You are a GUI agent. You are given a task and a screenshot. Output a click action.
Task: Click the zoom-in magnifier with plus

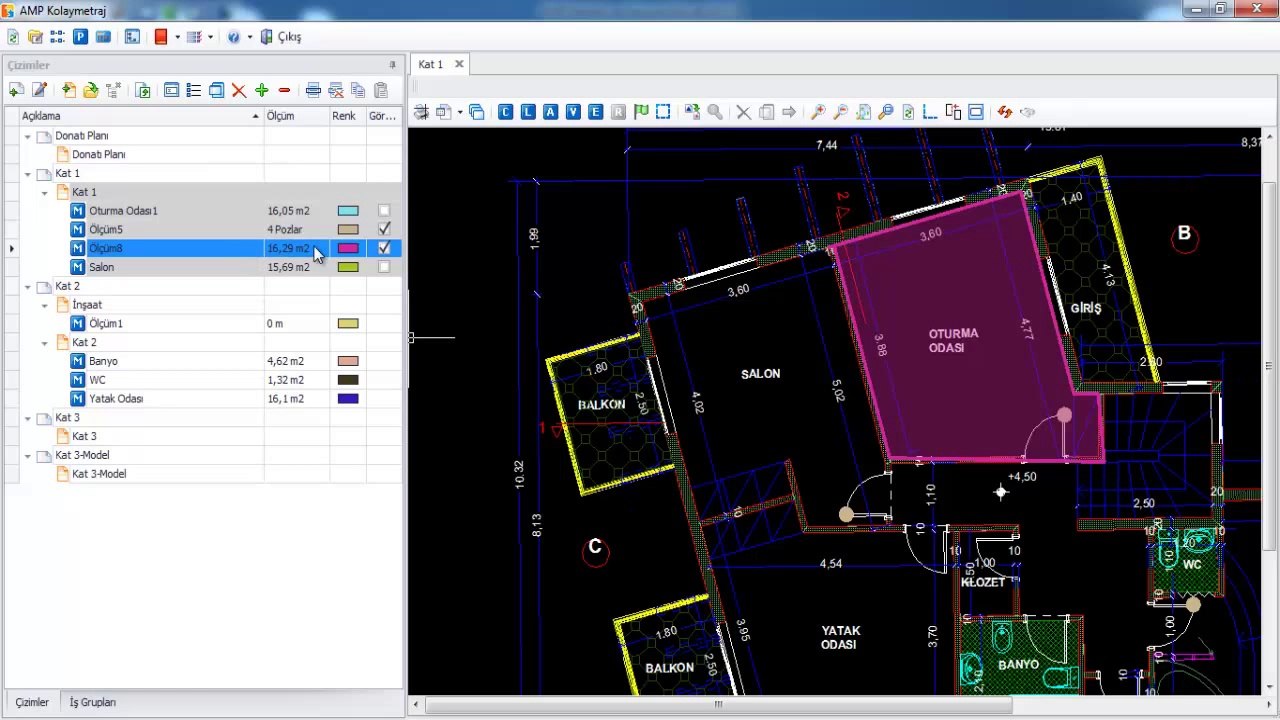coord(818,112)
